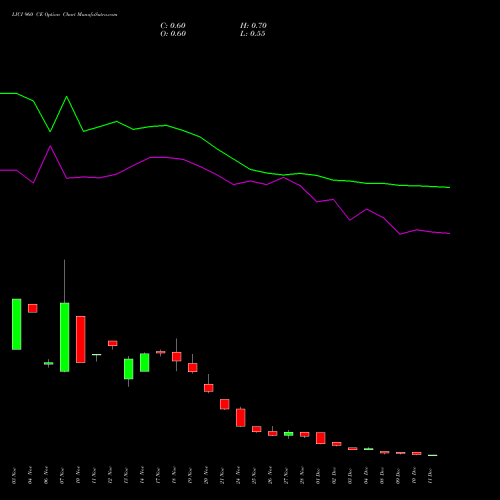Select the red candle on 24 Nov
The image size is (500, 500).
click(241, 417)
